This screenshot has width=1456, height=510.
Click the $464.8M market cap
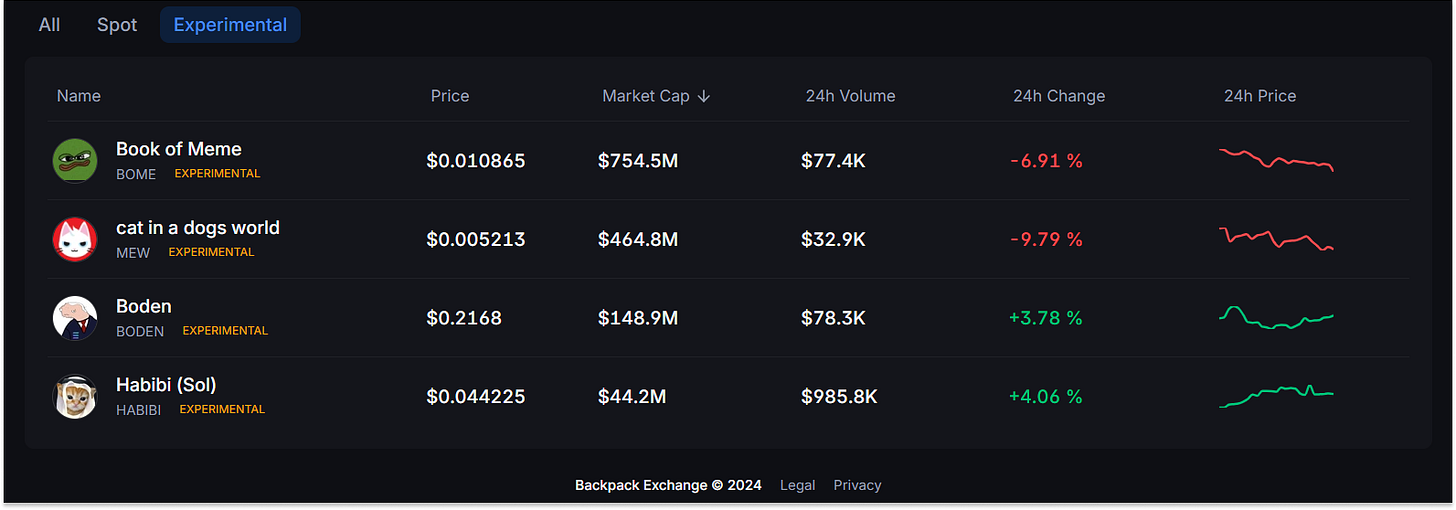click(638, 239)
